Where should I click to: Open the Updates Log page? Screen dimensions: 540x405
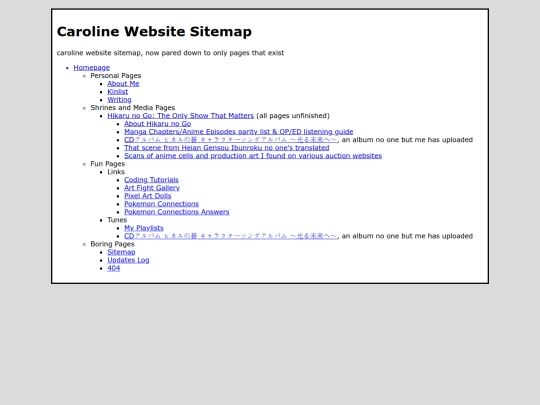[128, 260]
